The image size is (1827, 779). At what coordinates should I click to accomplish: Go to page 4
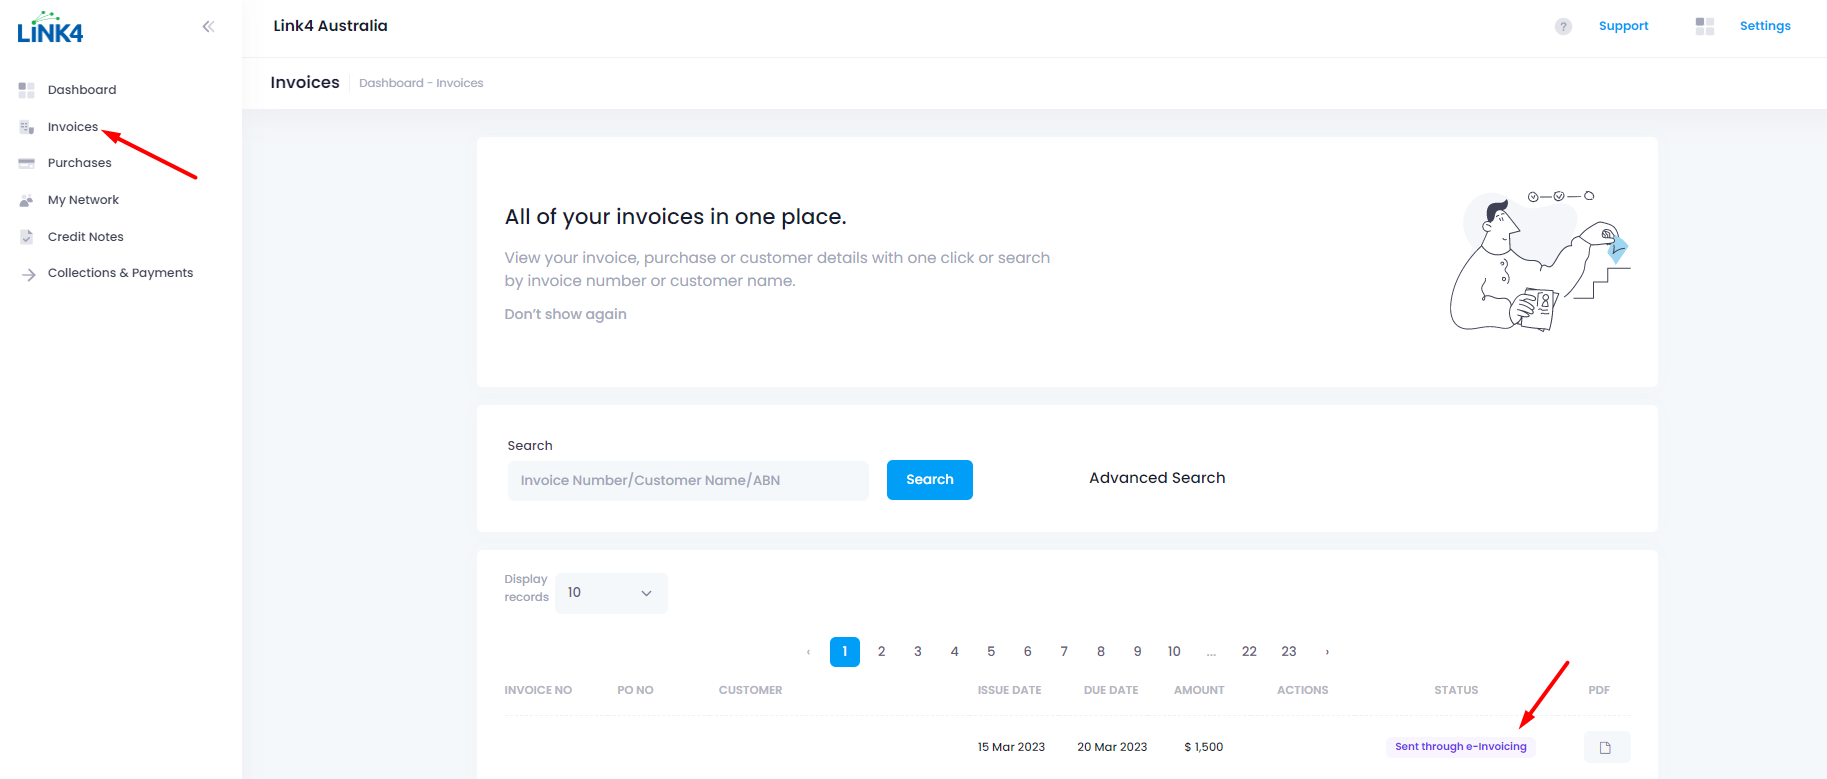[955, 652]
